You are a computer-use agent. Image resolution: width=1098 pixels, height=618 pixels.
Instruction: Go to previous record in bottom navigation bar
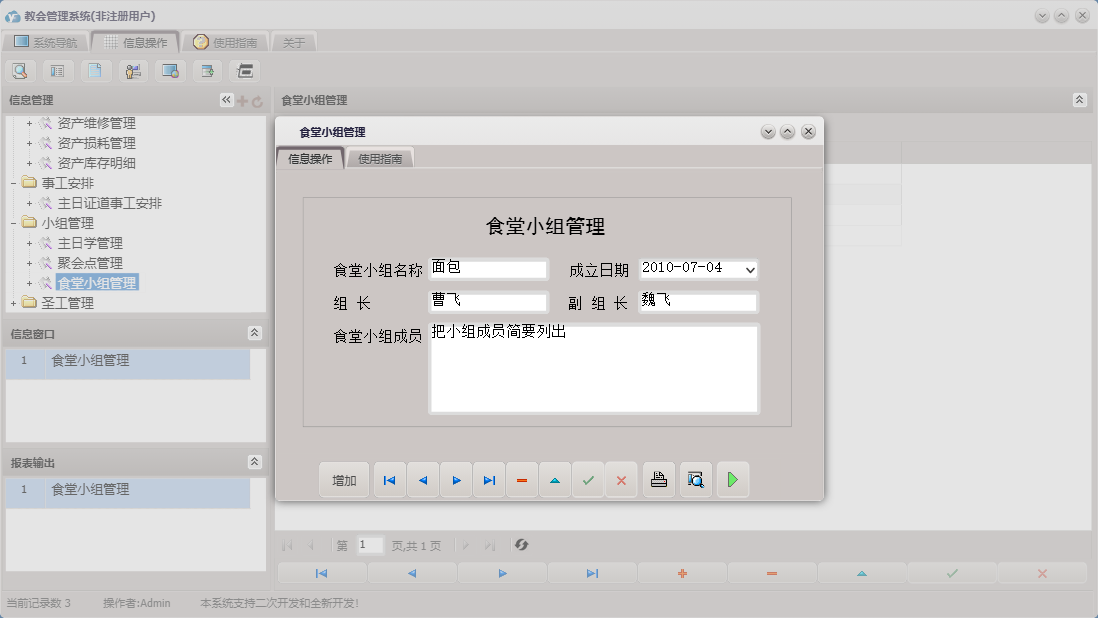point(412,573)
